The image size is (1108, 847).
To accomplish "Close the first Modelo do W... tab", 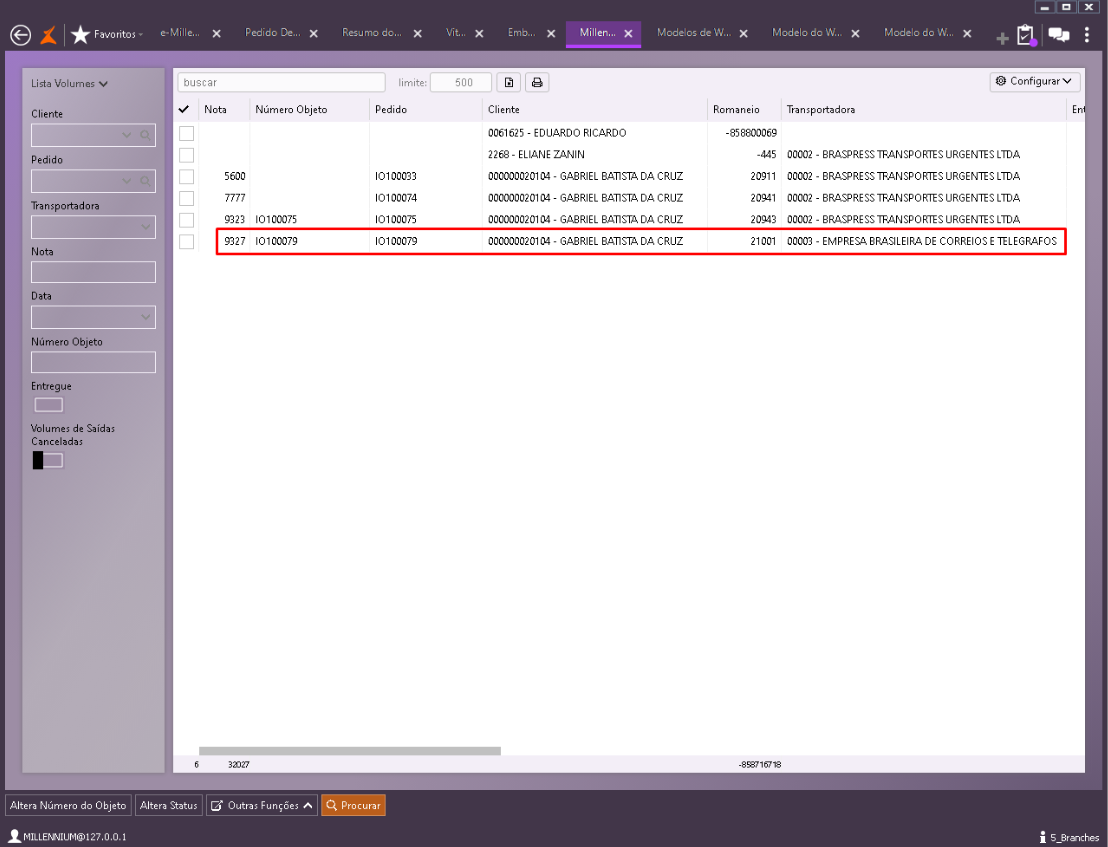I will (855, 33).
